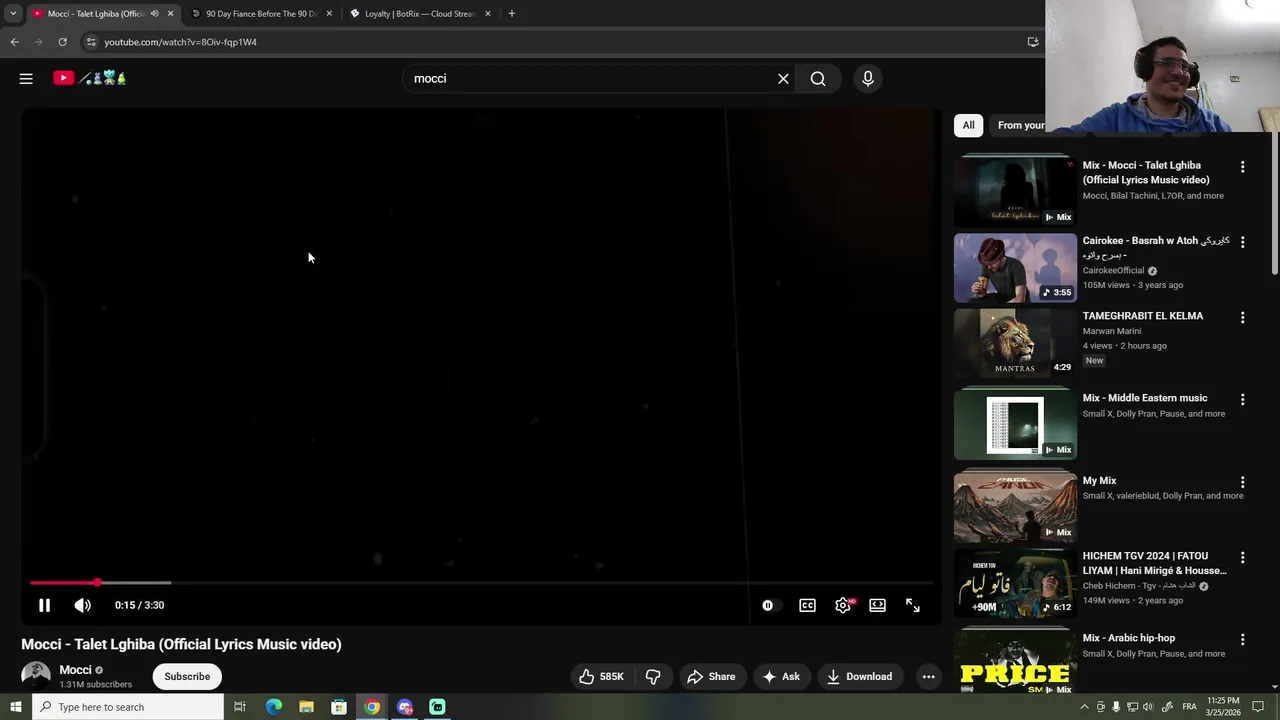Open File Explorer from the taskbar
Viewport: 1280px width, 720px height.
coord(306,707)
